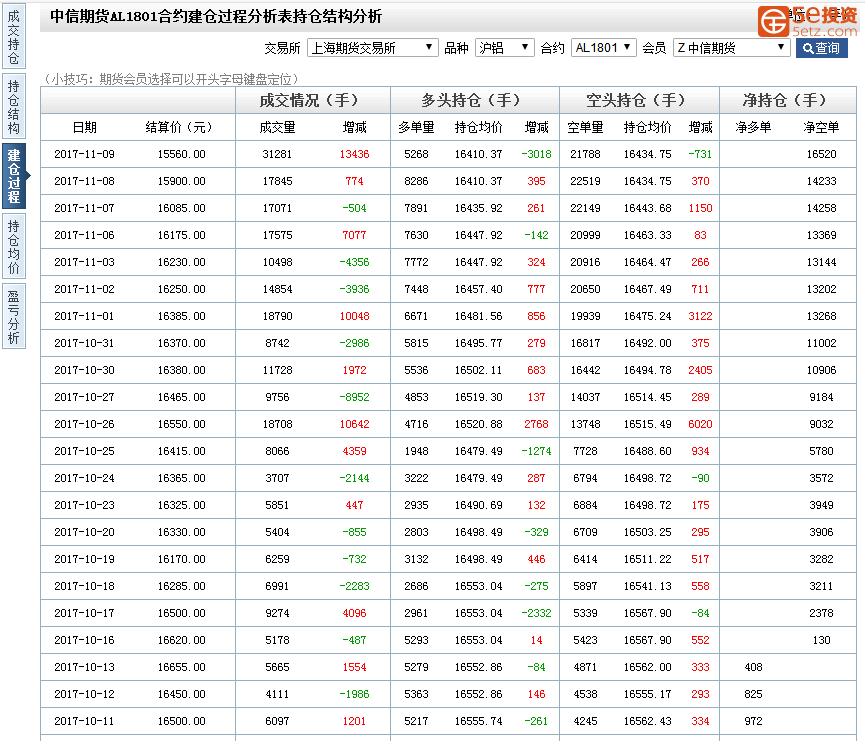
Task: Click long position value 1948
Action: pyautogui.click(x=417, y=451)
